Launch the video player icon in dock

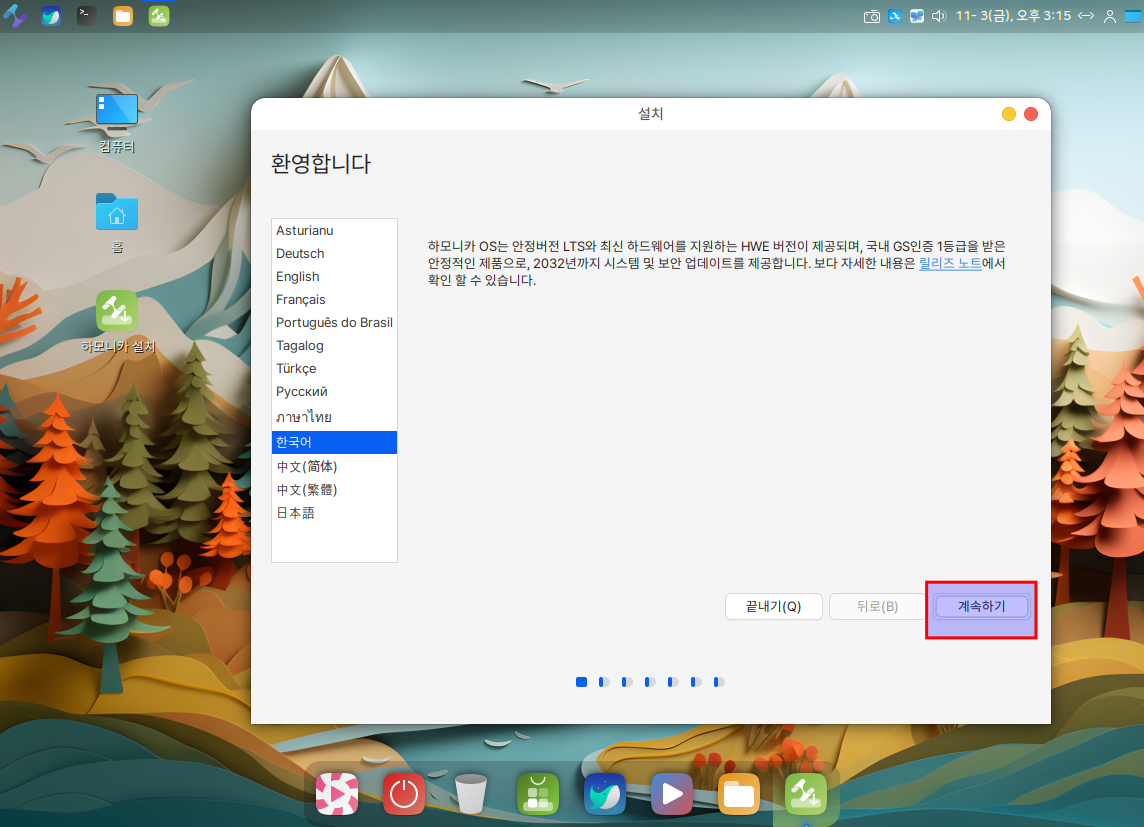(672, 793)
